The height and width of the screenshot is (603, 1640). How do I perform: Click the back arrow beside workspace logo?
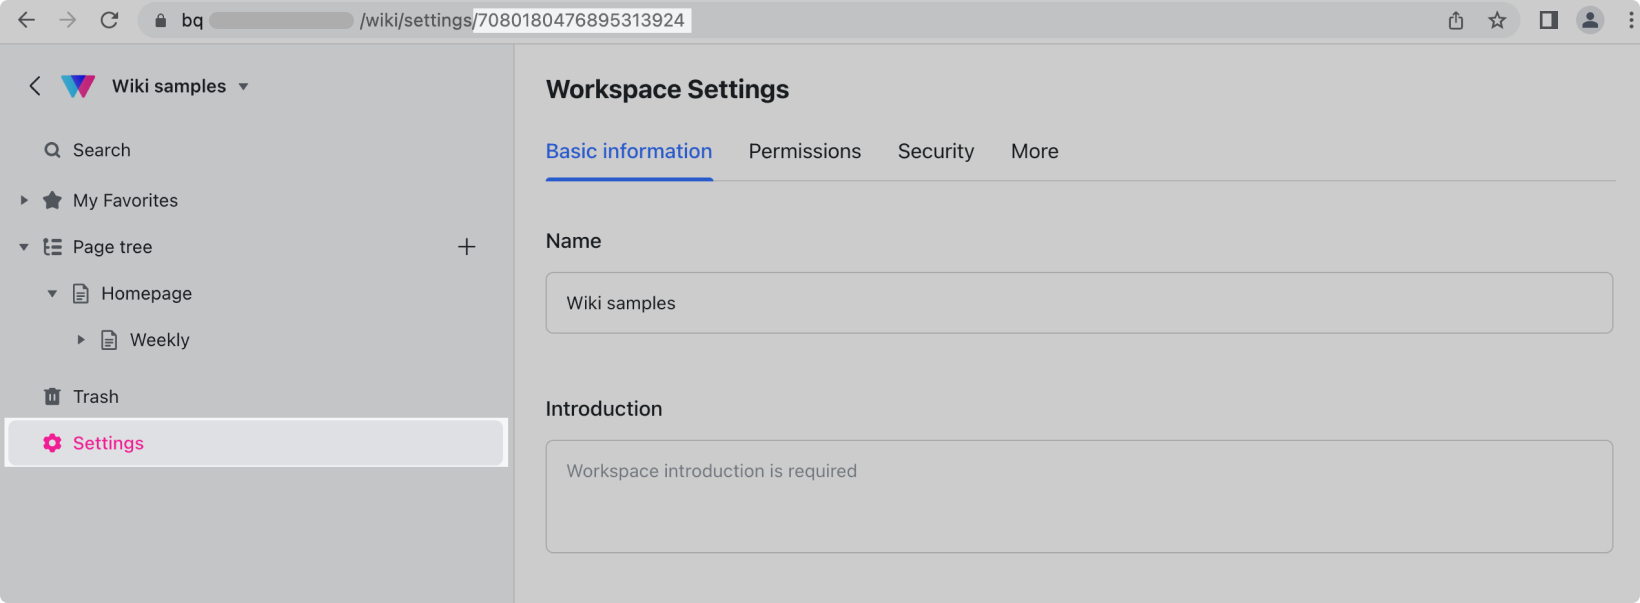pyautogui.click(x=35, y=86)
